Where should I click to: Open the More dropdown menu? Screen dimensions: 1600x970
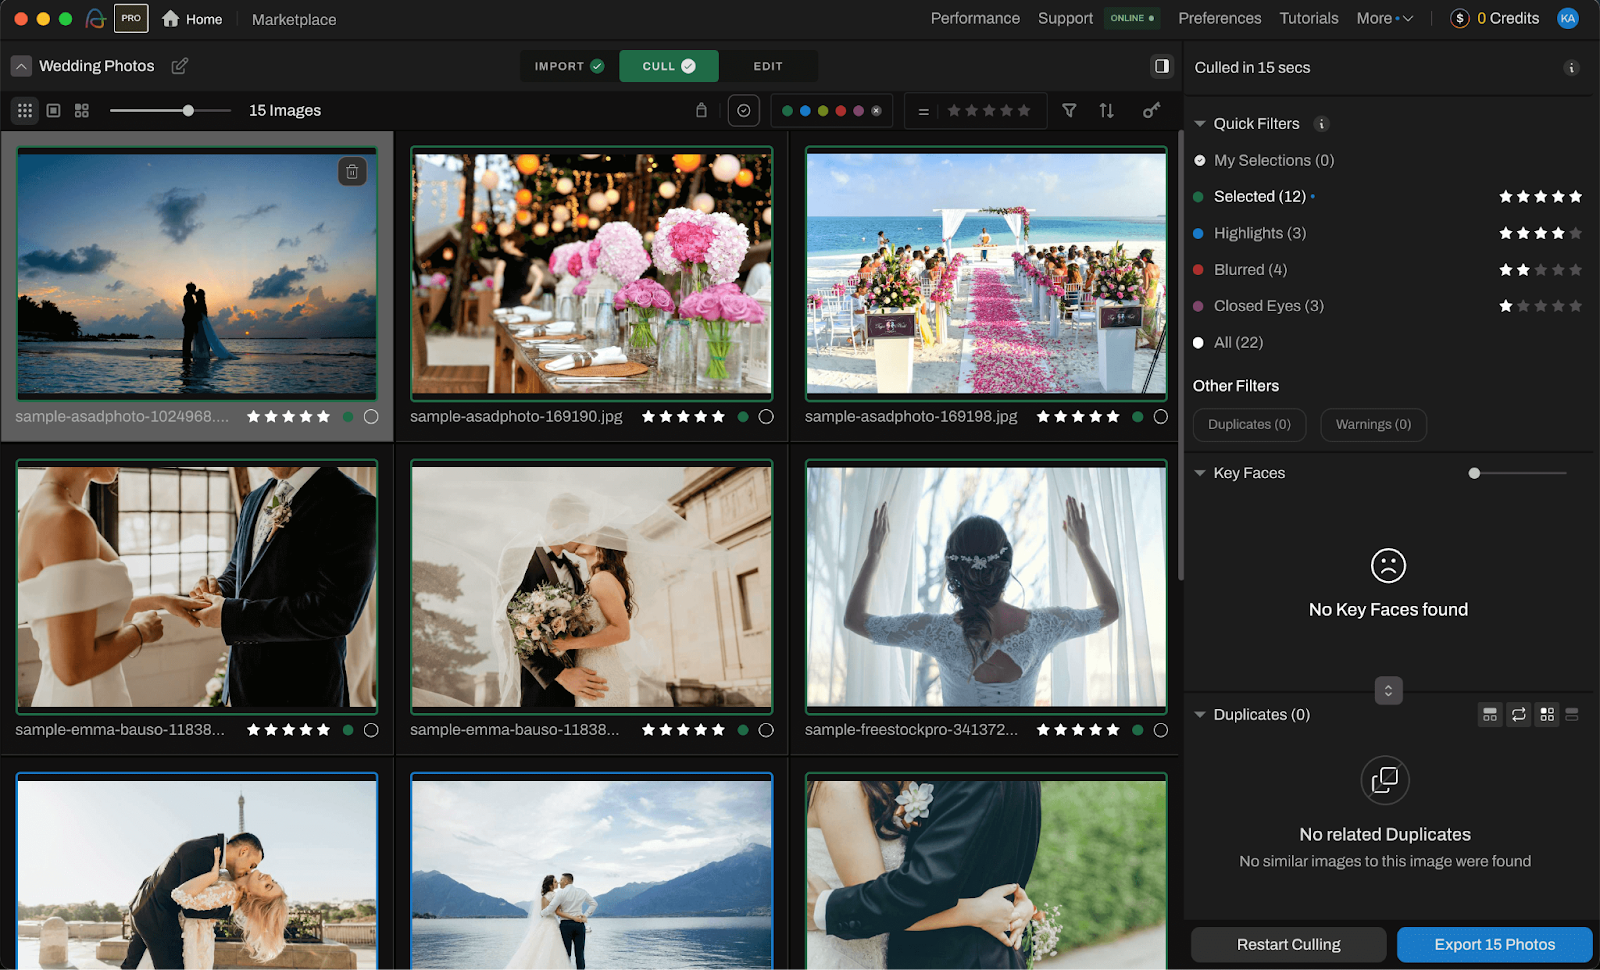[x=1384, y=19]
